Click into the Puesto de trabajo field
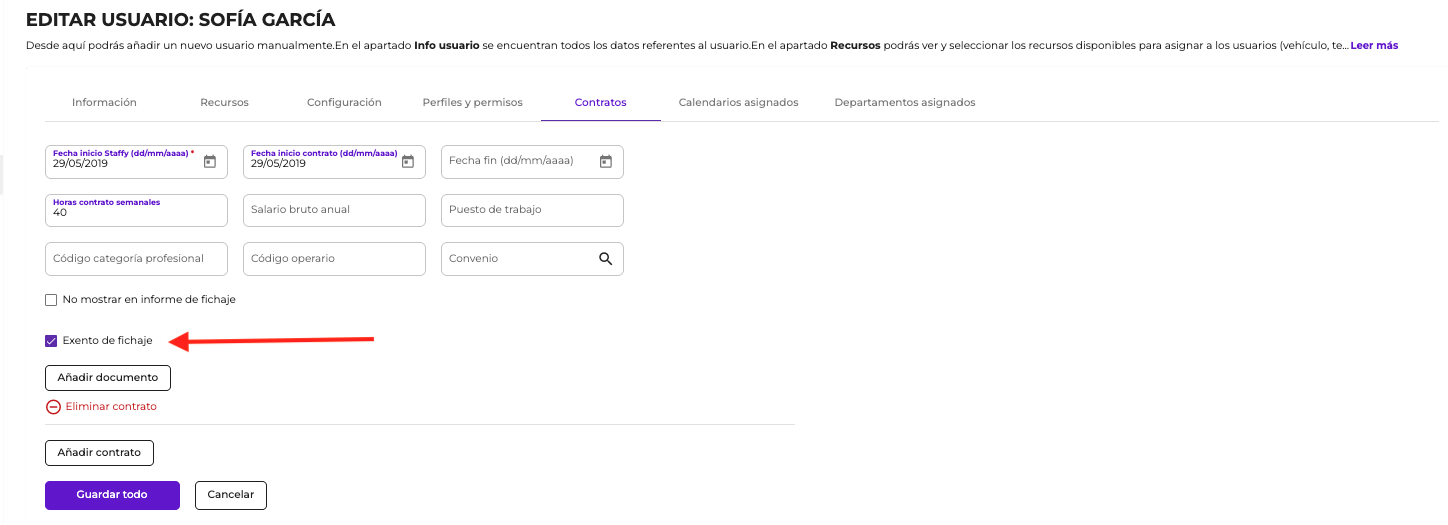This screenshot has width=1448, height=525. coord(532,210)
